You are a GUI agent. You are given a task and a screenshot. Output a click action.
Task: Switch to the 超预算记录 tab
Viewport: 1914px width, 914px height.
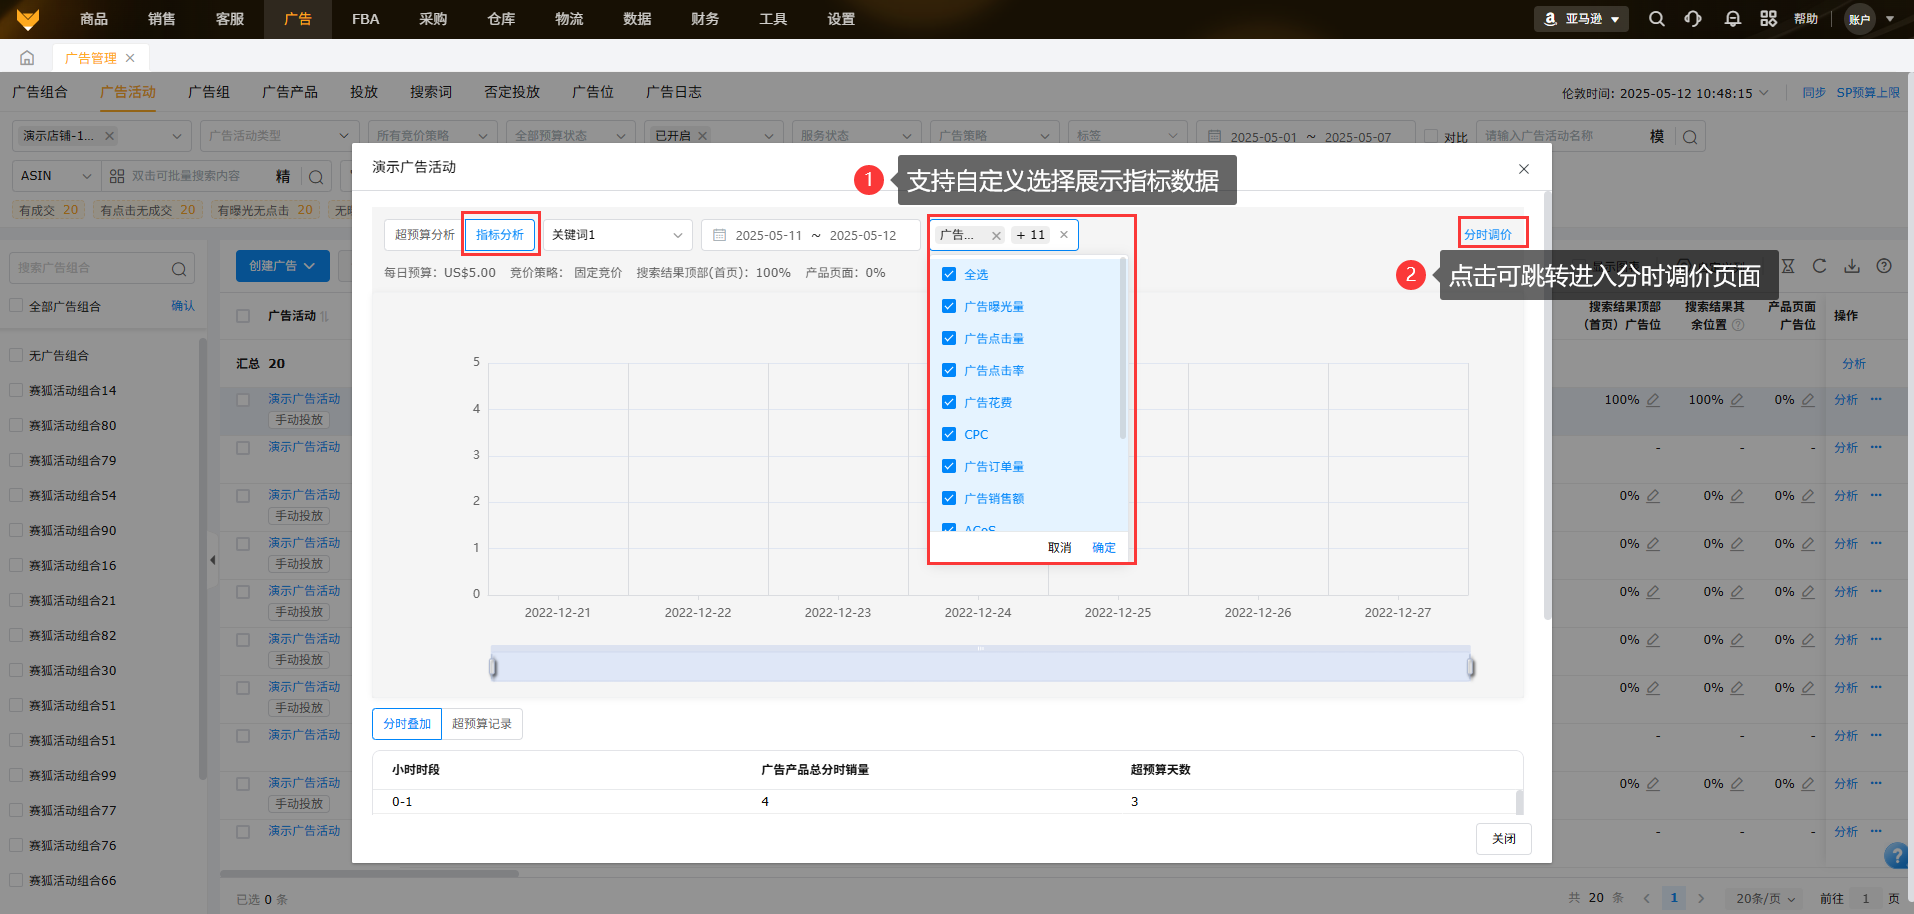[x=481, y=724]
